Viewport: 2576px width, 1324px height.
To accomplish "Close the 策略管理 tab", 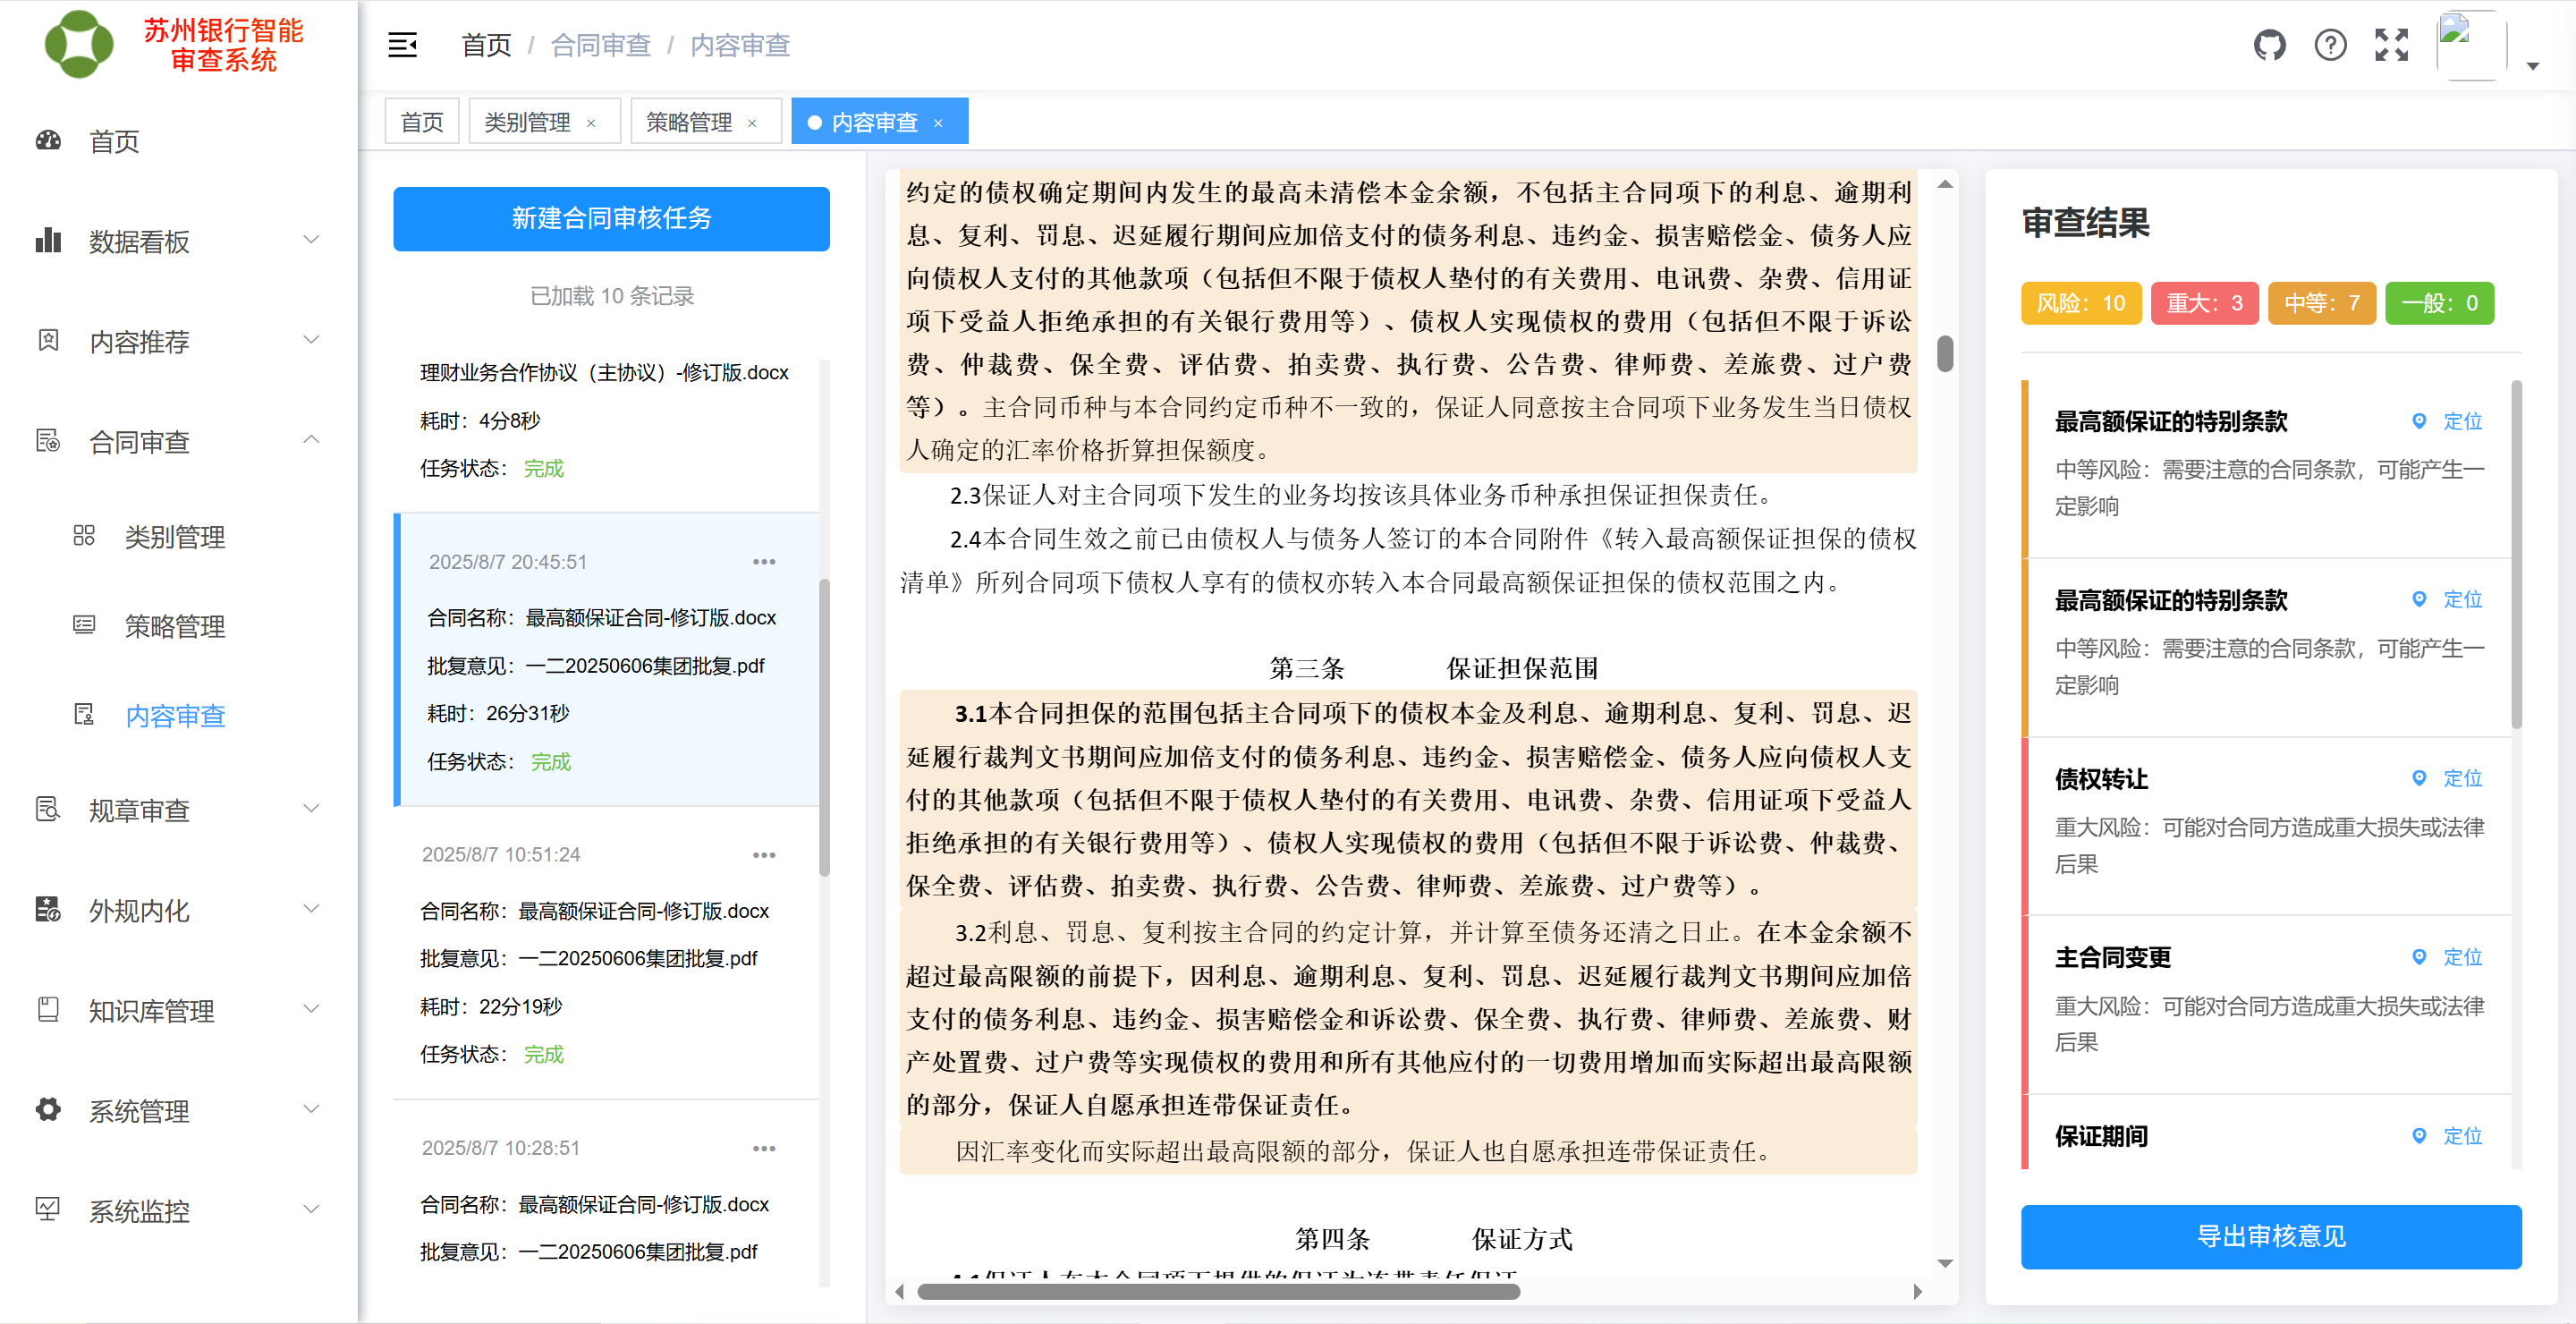I will (752, 123).
